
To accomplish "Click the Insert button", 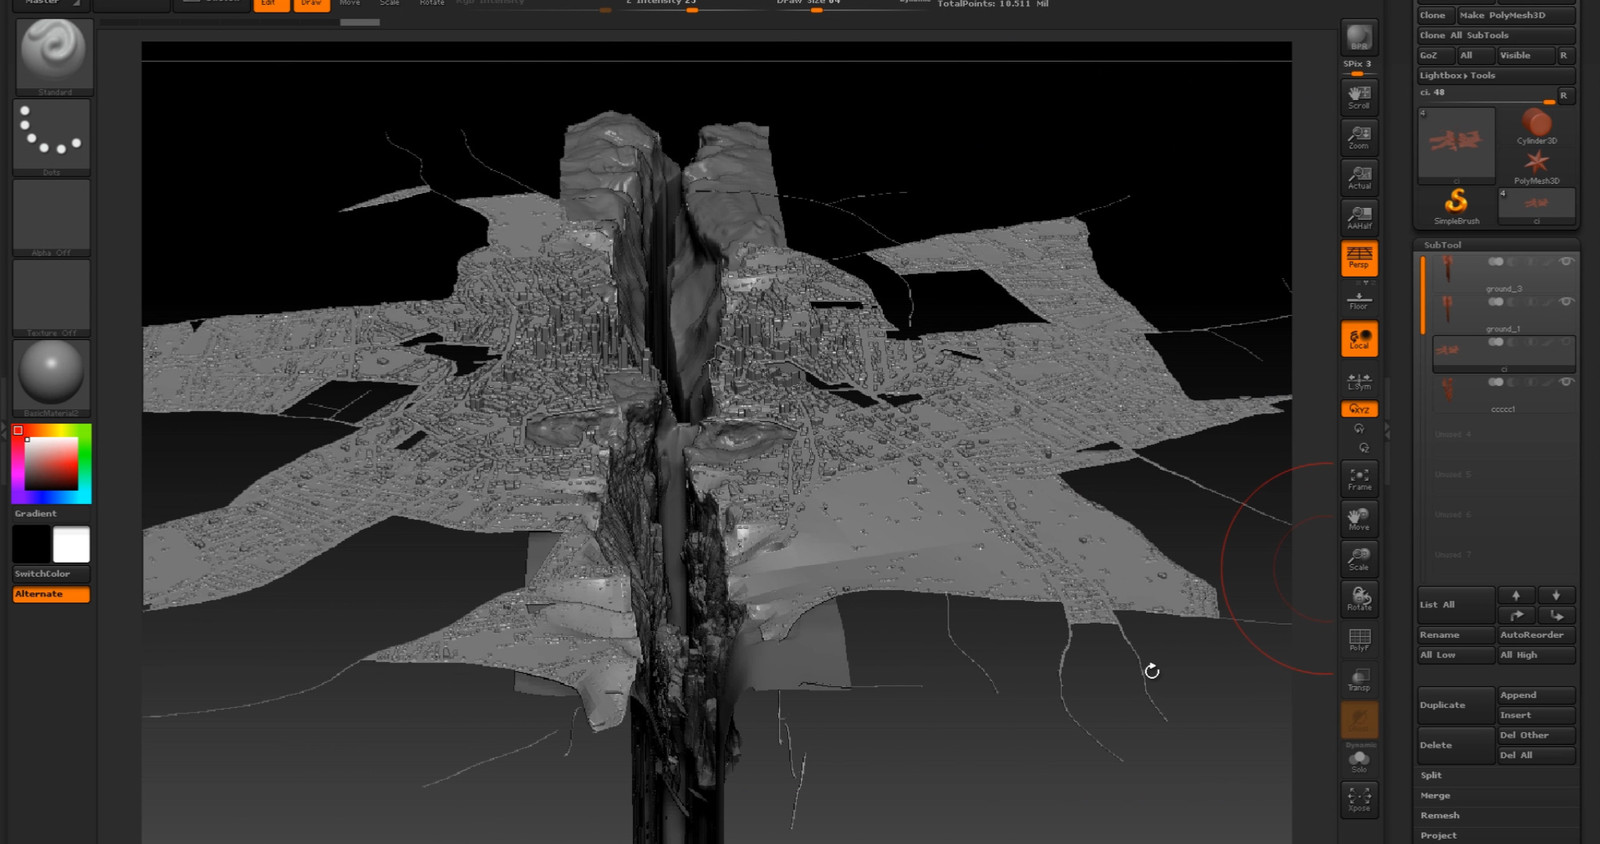I will click(1536, 715).
